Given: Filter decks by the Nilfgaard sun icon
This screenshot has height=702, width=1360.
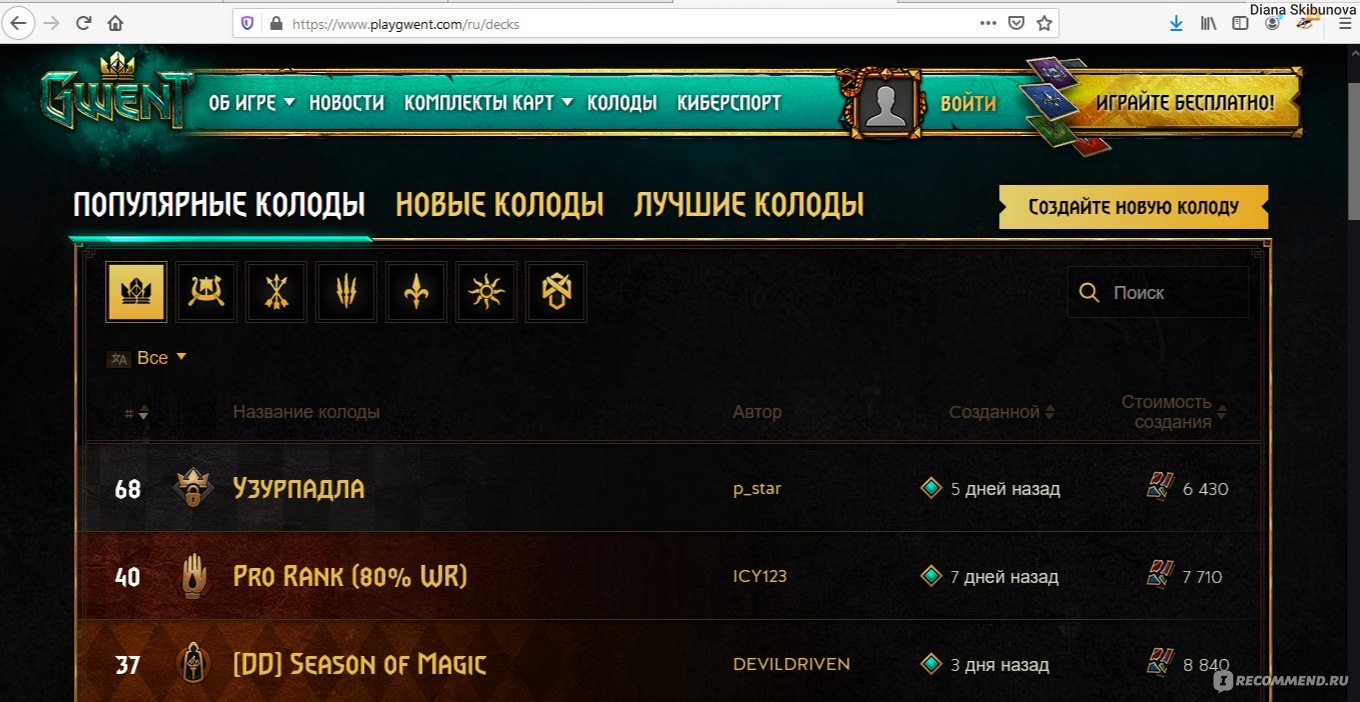Looking at the screenshot, I should pyautogui.click(x=486, y=292).
